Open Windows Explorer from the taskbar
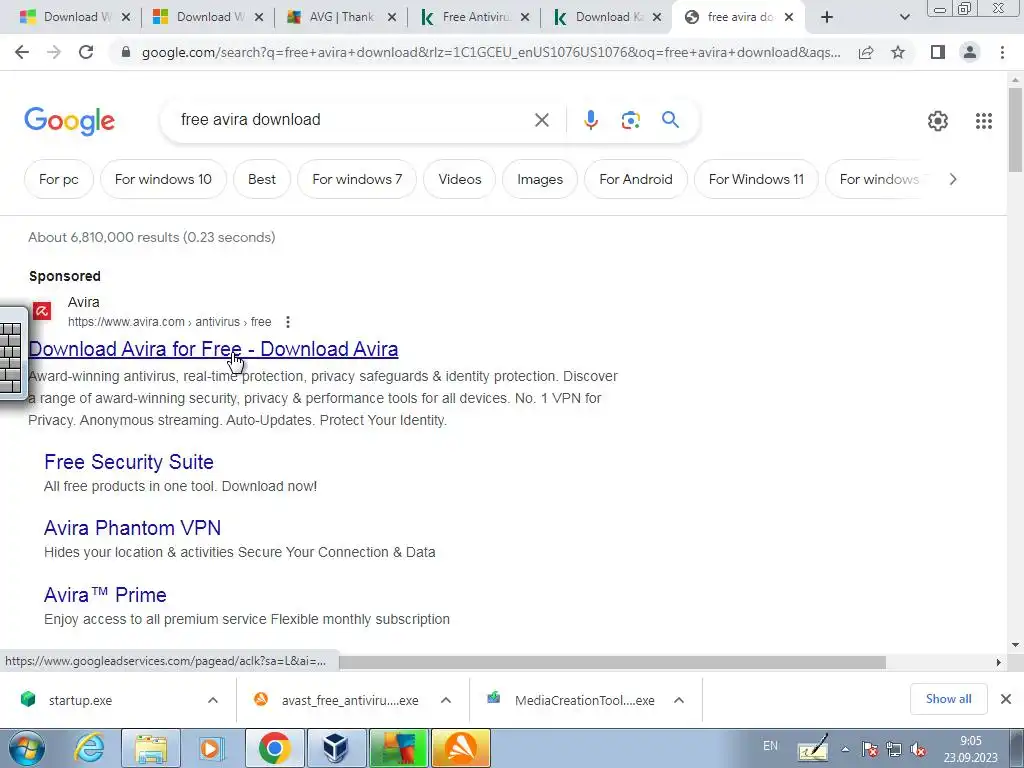Screen dimensions: 1024x768 click(151, 748)
